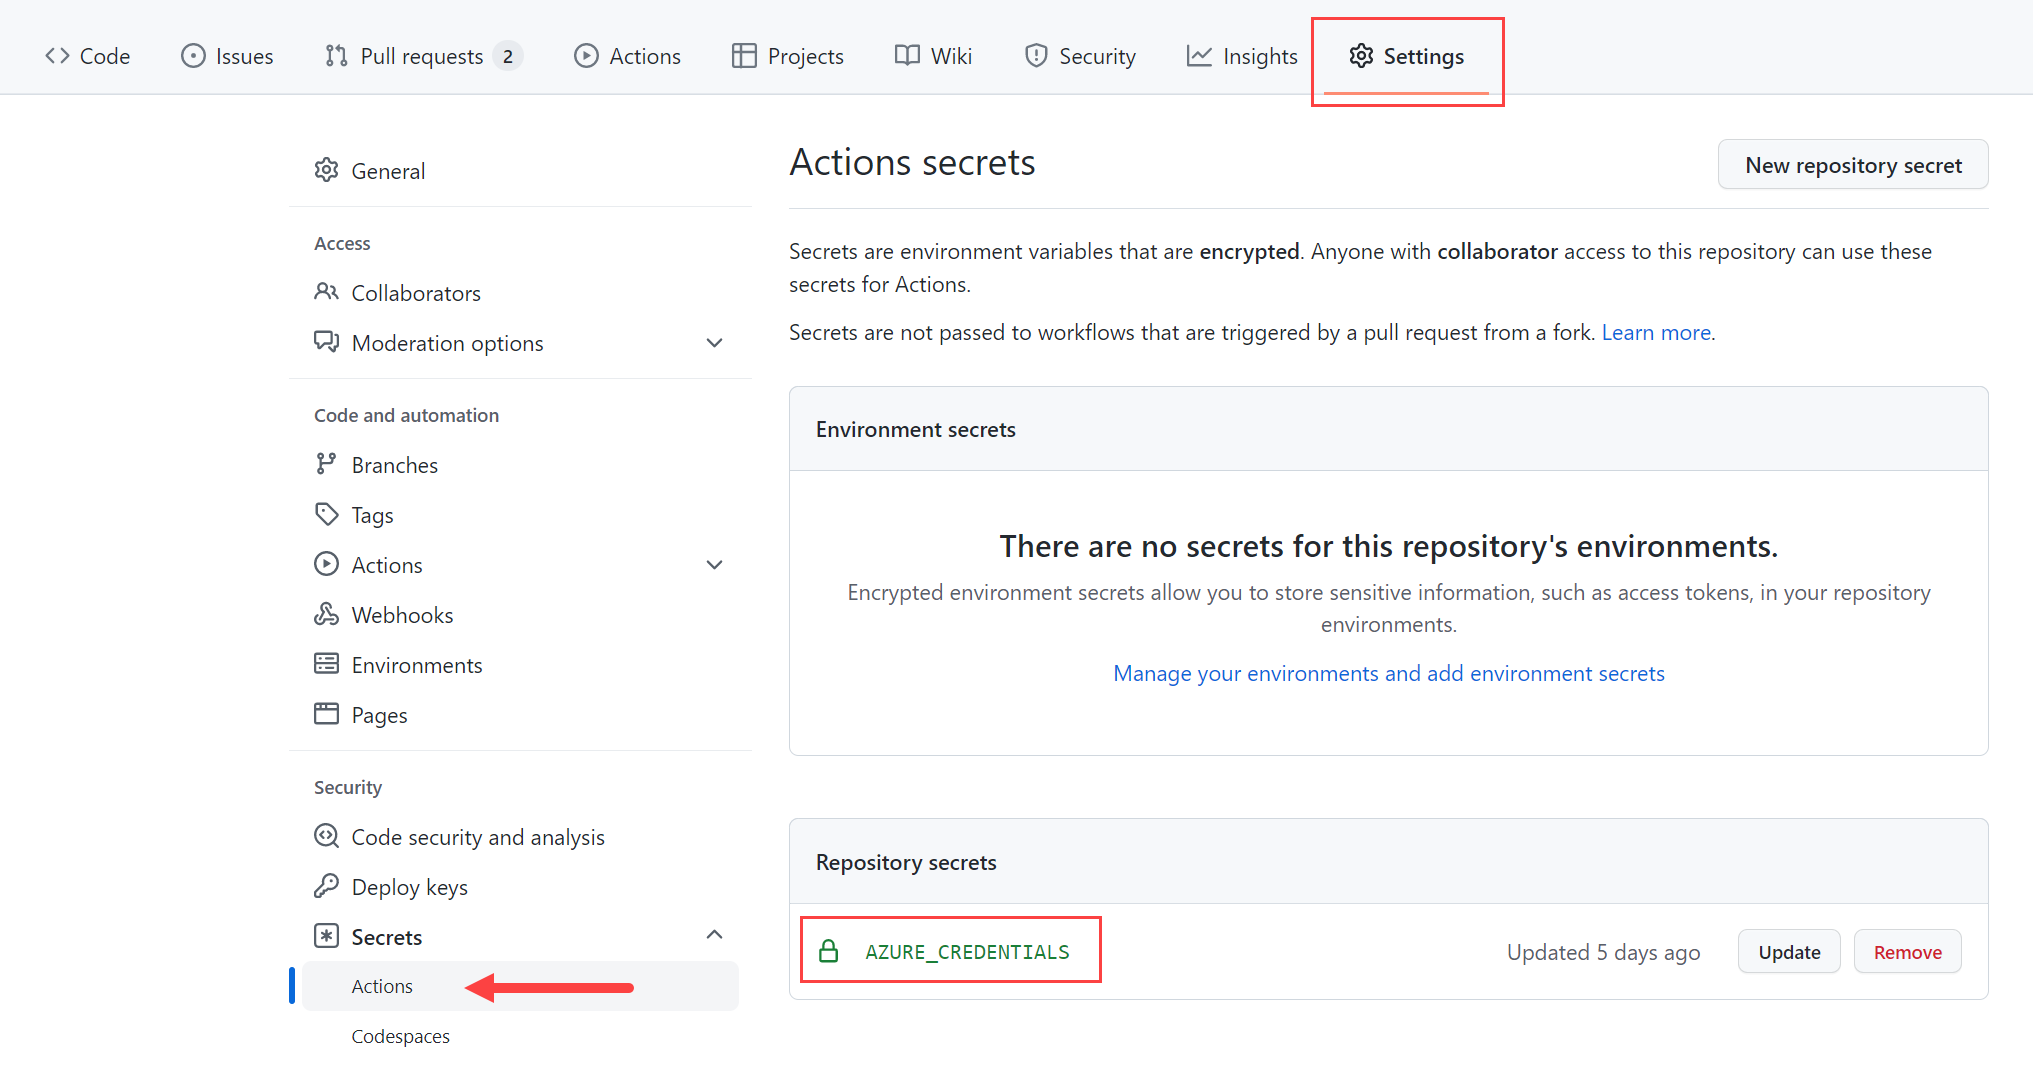Click the lock icon beside AZURE_CREDENTIALS
Screen dimensions: 2033x1065
[x=829, y=951]
